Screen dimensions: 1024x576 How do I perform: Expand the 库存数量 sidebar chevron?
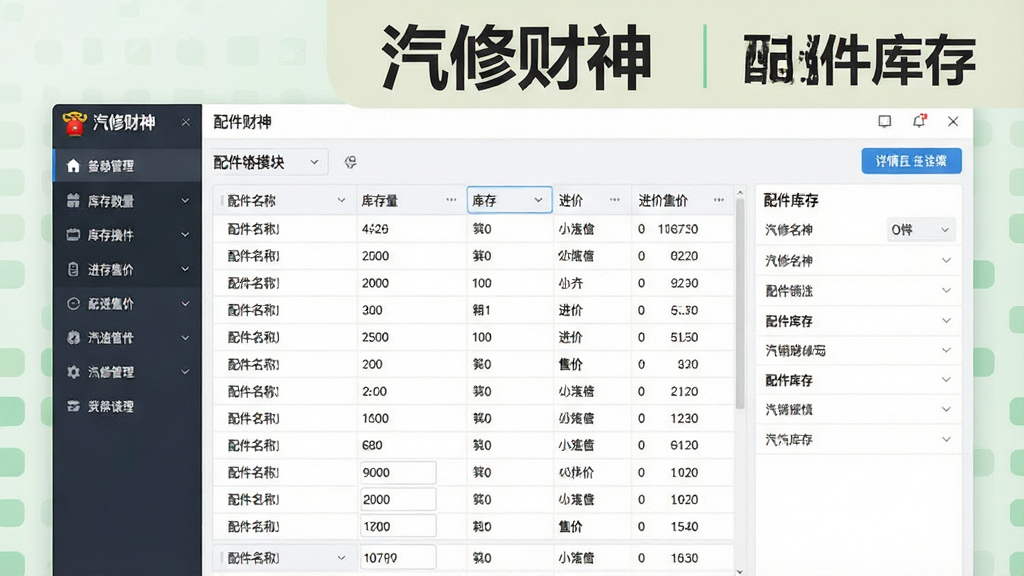click(185, 200)
